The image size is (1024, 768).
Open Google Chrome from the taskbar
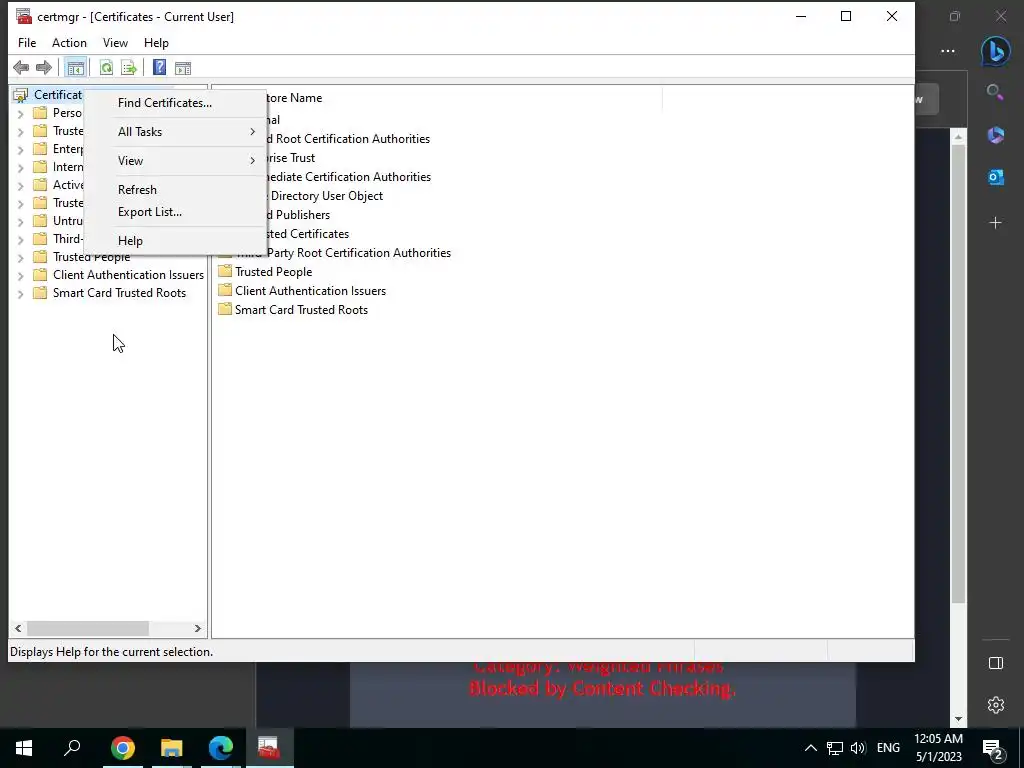[x=123, y=748]
